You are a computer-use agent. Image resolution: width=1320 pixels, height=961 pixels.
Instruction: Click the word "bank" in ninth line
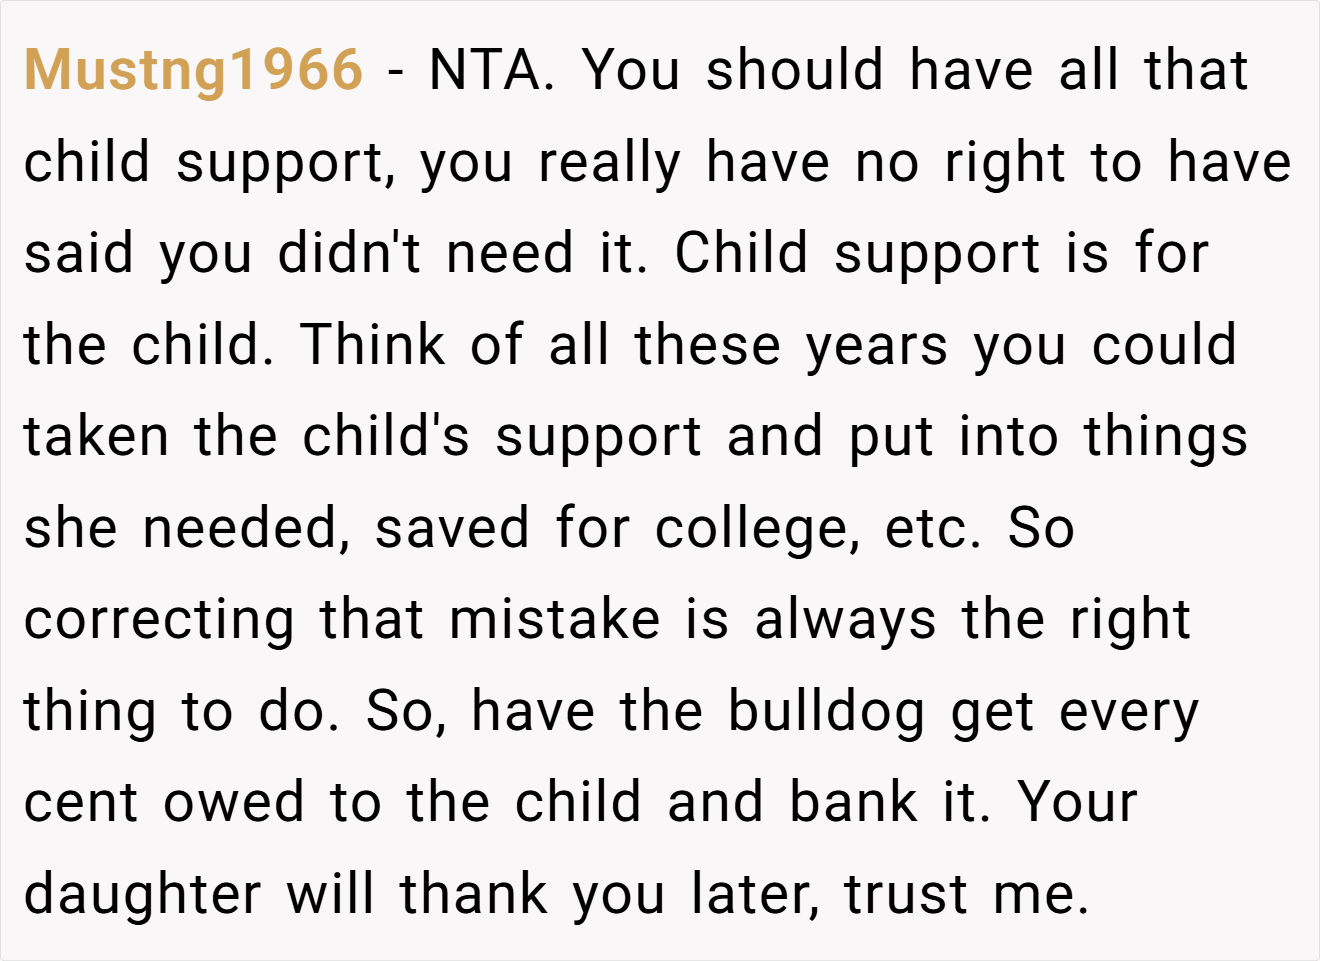(853, 802)
